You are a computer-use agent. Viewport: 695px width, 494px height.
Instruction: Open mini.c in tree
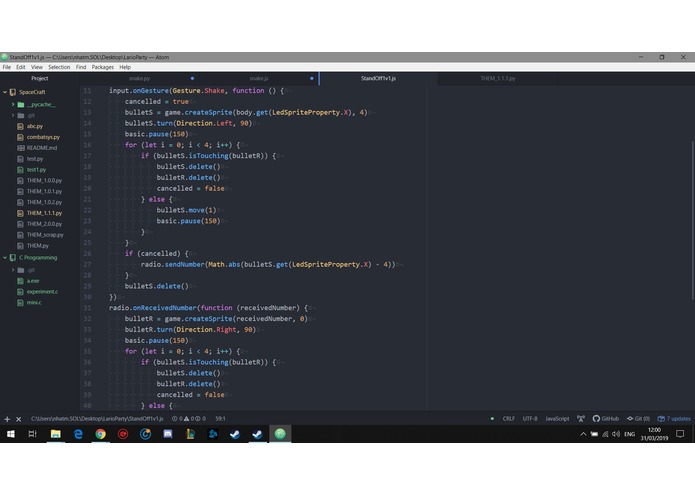tap(34, 303)
